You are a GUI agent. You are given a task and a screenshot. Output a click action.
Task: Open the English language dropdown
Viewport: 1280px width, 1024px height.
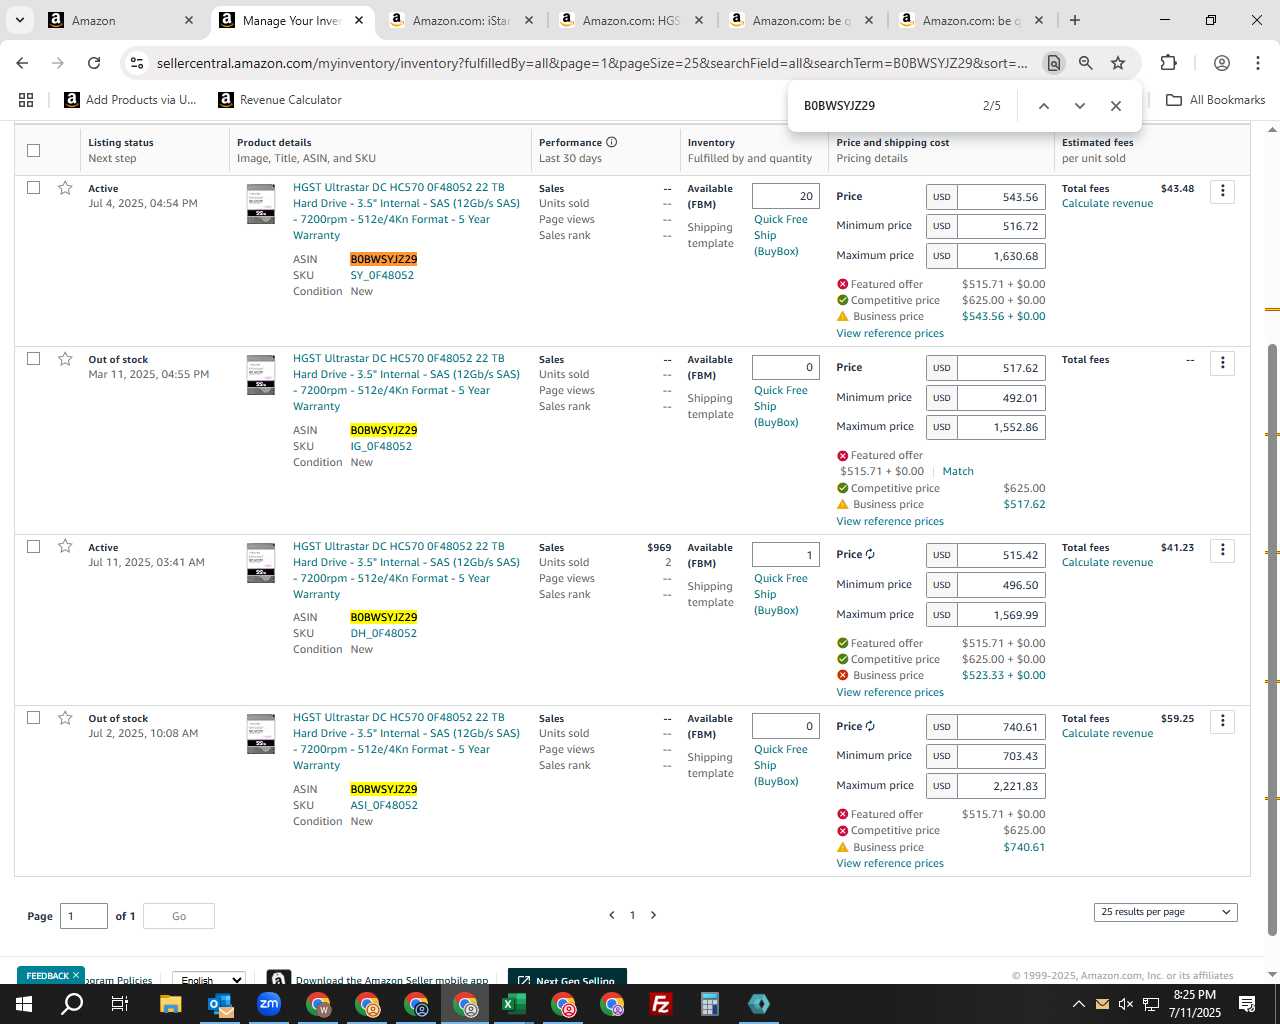tap(208, 979)
